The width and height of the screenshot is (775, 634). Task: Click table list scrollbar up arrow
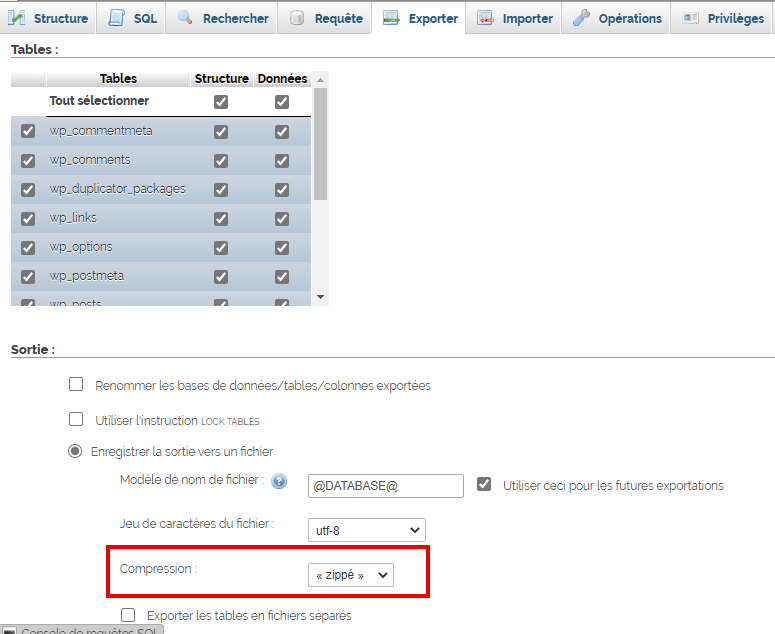click(x=320, y=80)
